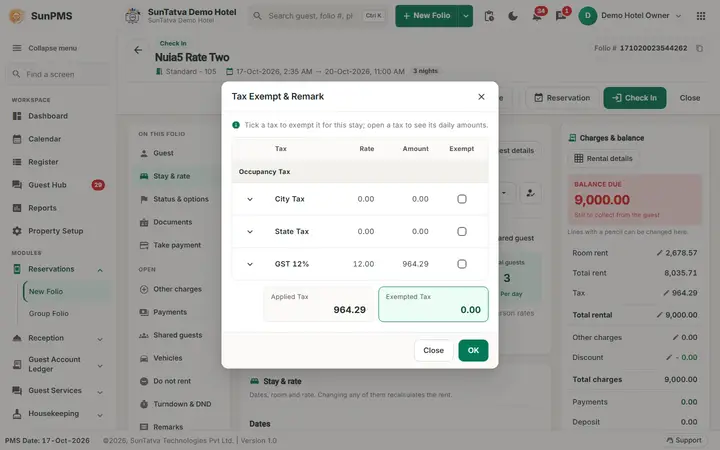This screenshot has height=450, width=720.
Task: Open Other charges plus icon
Action: coord(144,289)
